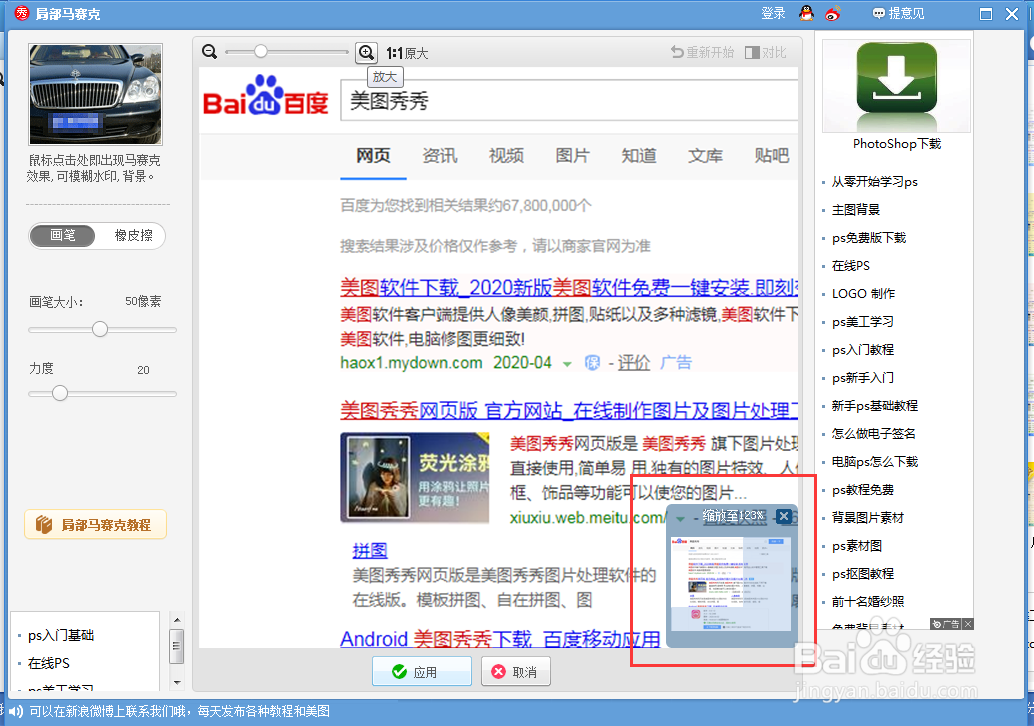Open the 提意见 feedback link
Image resolution: width=1034 pixels, height=726 pixels.
coord(898,13)
